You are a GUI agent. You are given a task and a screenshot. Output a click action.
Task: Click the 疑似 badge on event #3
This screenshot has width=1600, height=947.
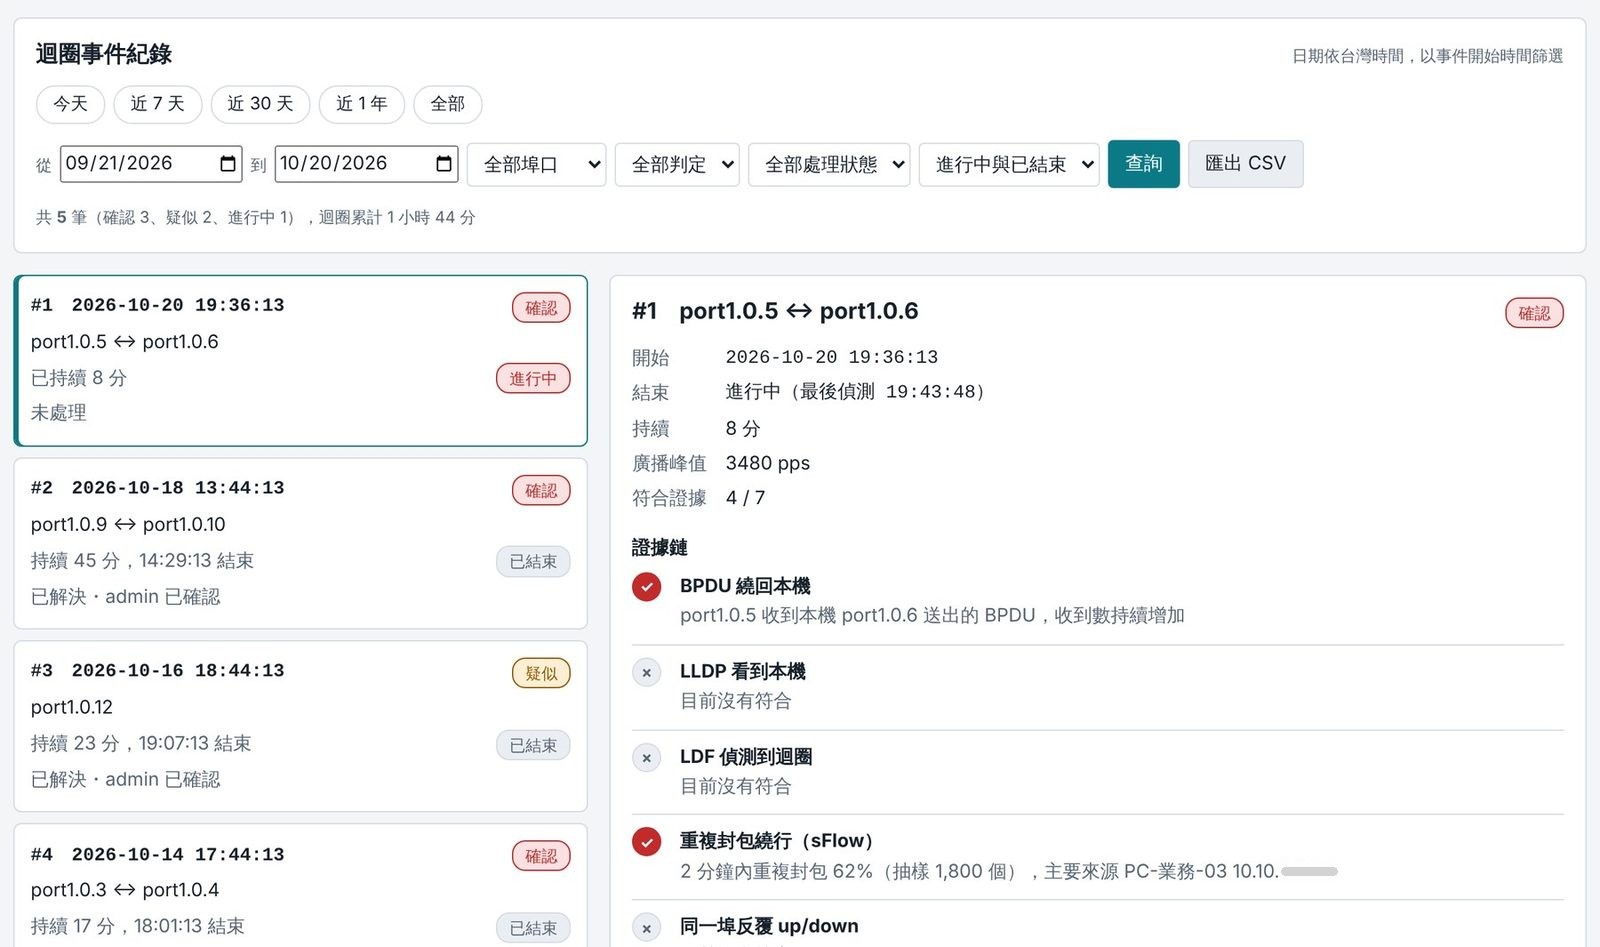pyautogui.click(x=541, y=674)
